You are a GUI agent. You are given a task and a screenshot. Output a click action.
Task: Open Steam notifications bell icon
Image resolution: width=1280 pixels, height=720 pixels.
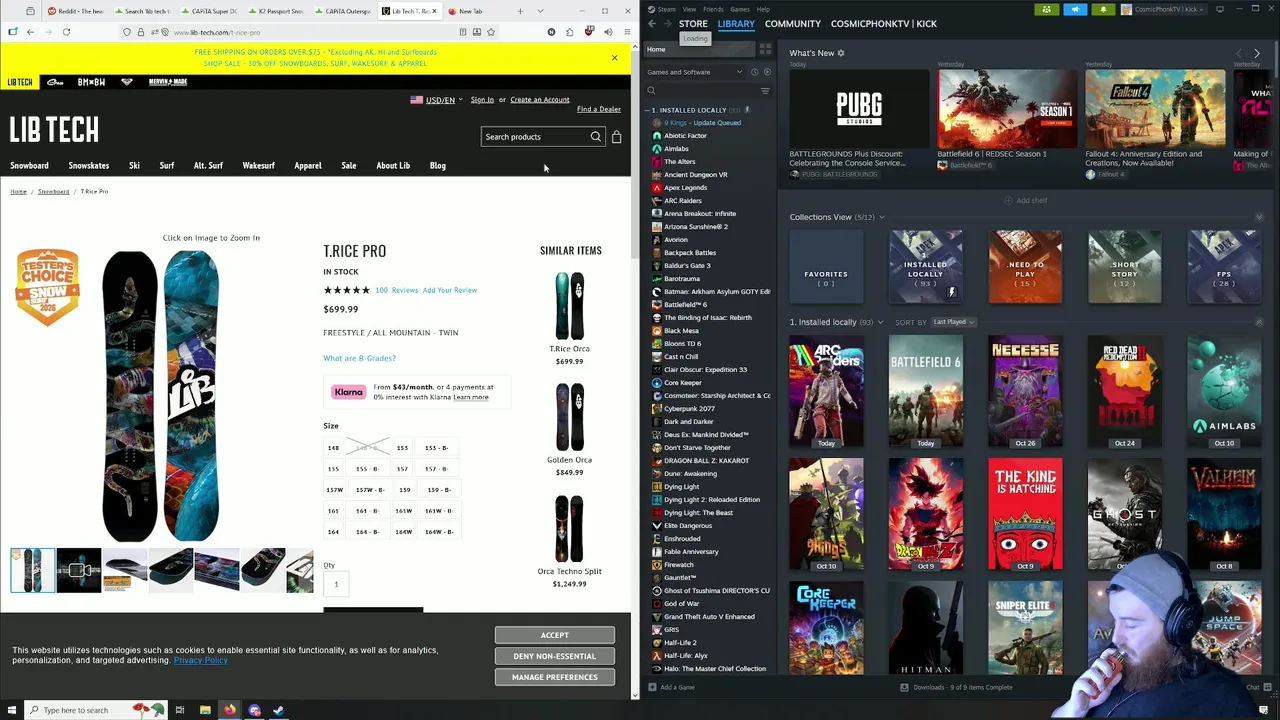[x=1103, y=9]
